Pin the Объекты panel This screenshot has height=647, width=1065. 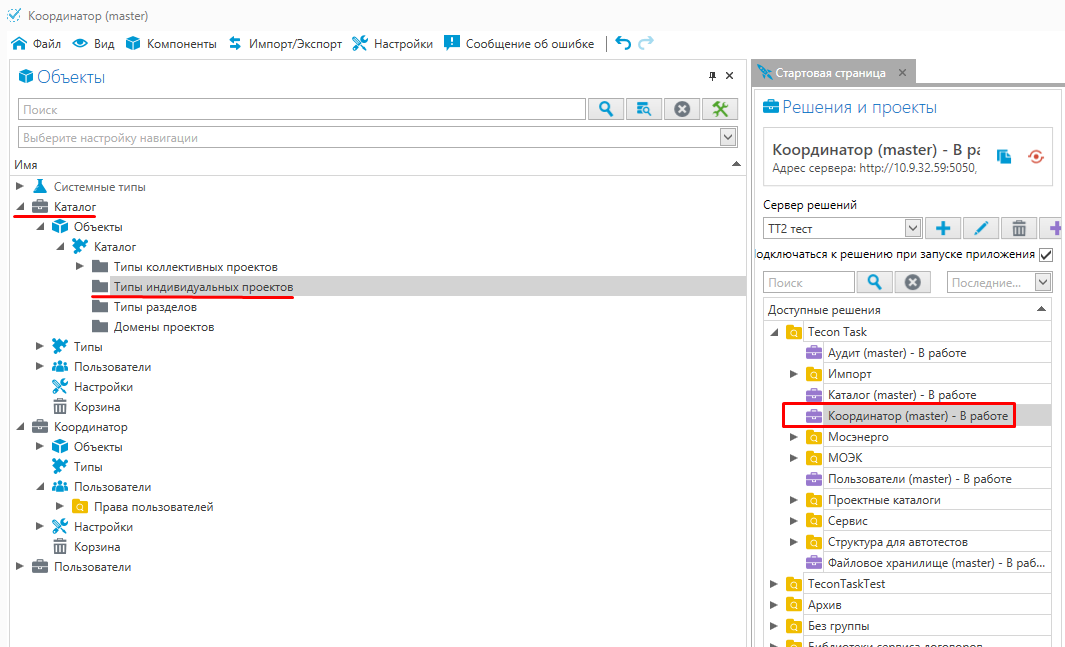pos(713,76)
